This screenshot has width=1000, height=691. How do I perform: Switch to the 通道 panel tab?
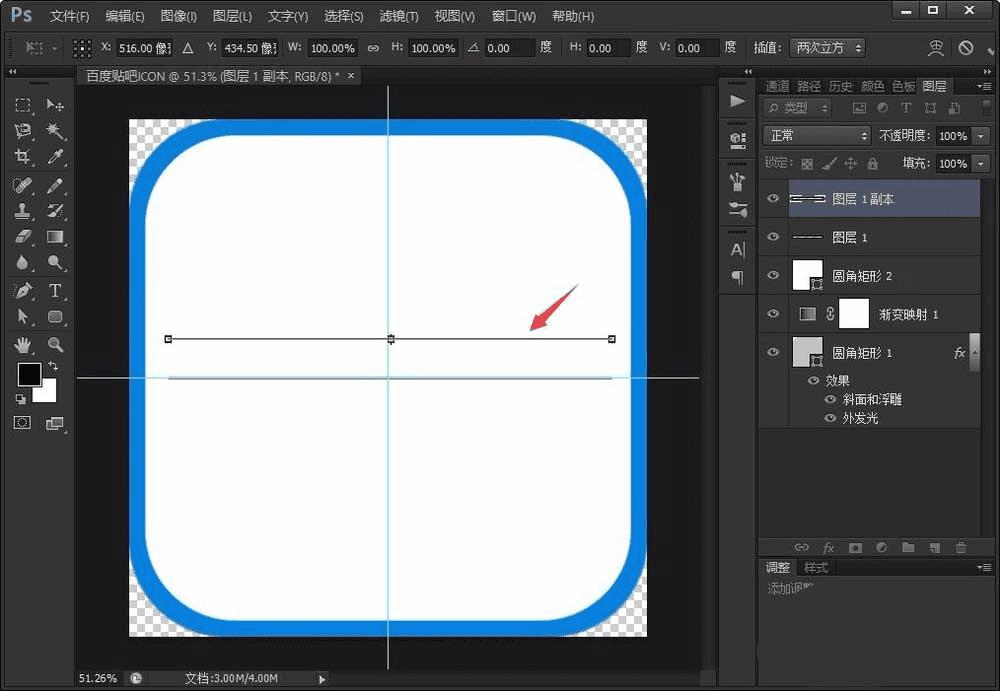point(777,86)
